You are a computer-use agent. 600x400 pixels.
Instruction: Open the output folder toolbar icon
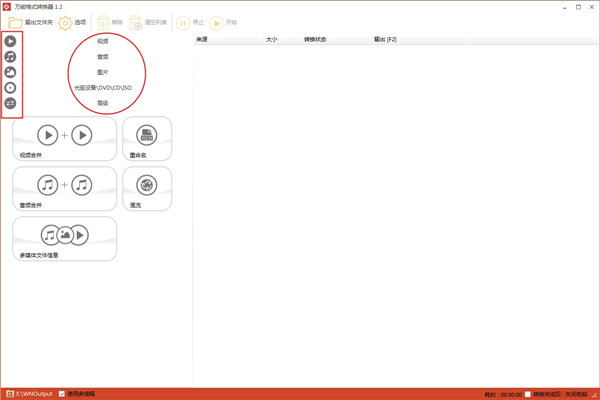[x=15, y=23]
